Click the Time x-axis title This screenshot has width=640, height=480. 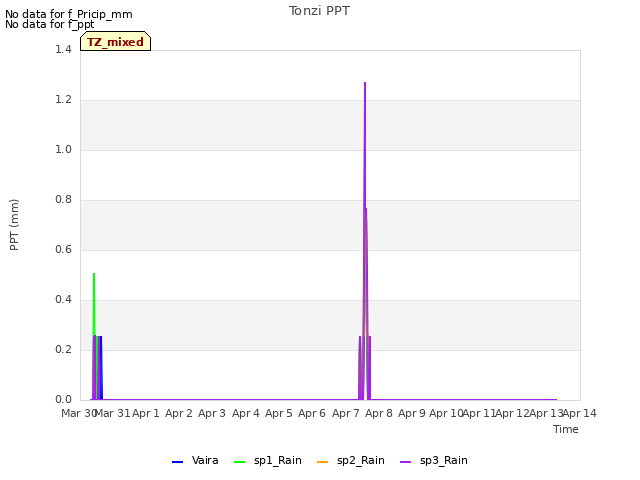tap(566, 429)
